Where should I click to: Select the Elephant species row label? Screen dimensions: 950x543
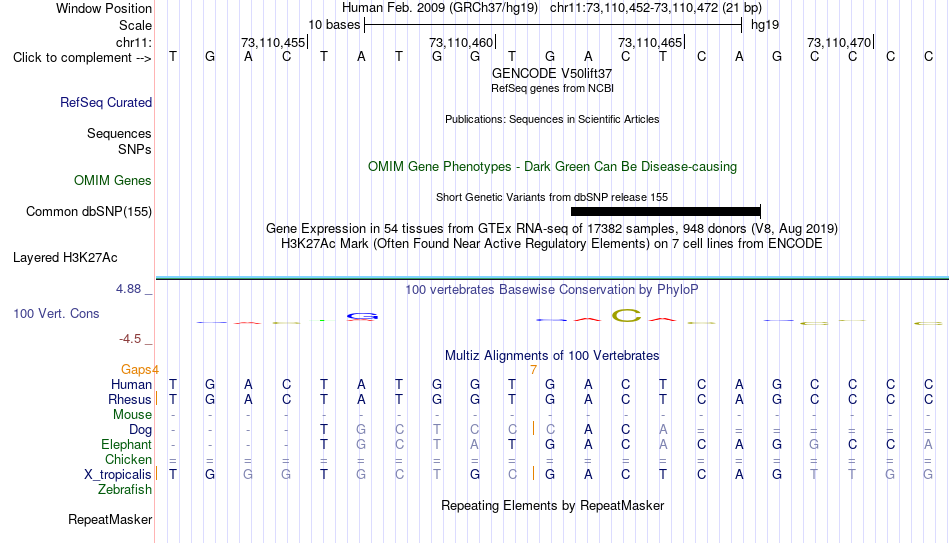click(x=126, y=444)
